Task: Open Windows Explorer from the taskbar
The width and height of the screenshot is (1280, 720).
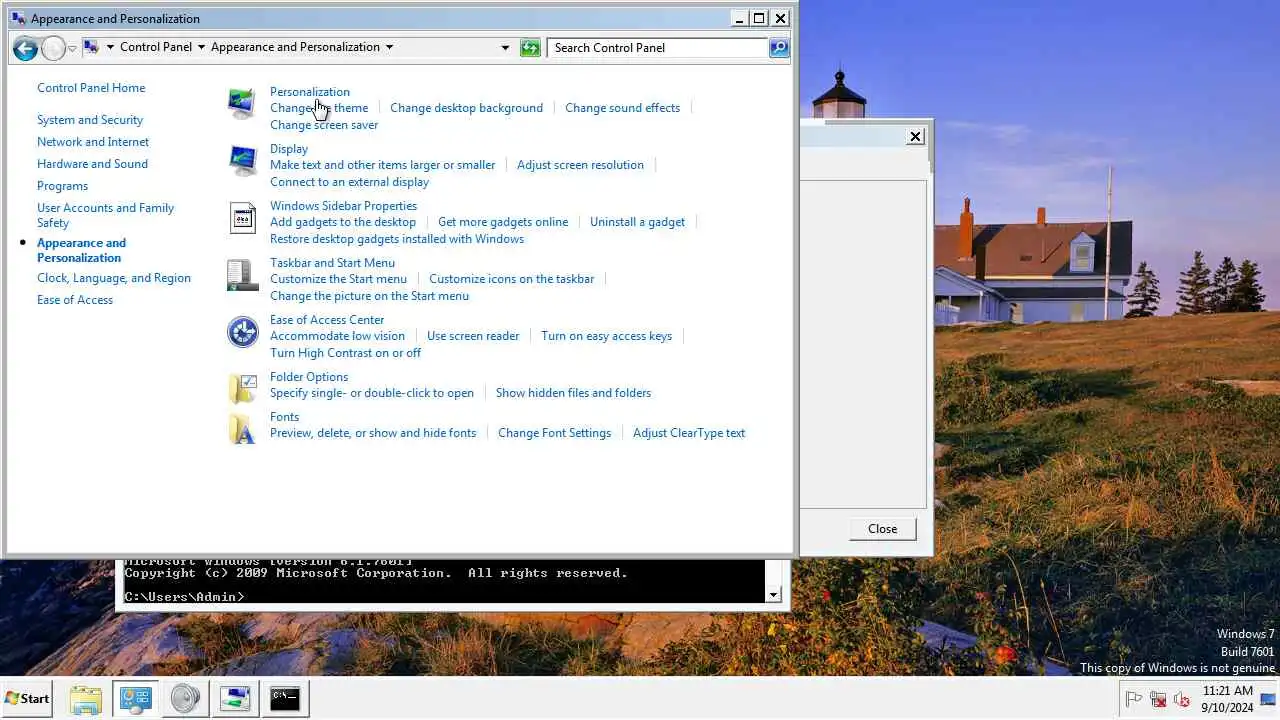Action: [86, 698]
